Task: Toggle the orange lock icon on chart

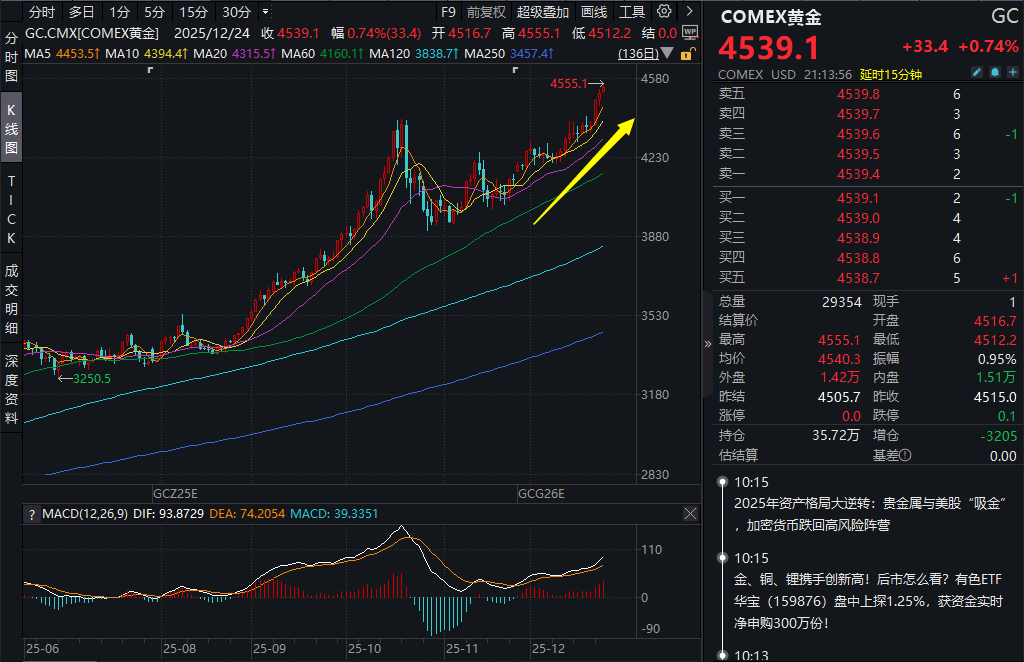Action: click(687, 53)
